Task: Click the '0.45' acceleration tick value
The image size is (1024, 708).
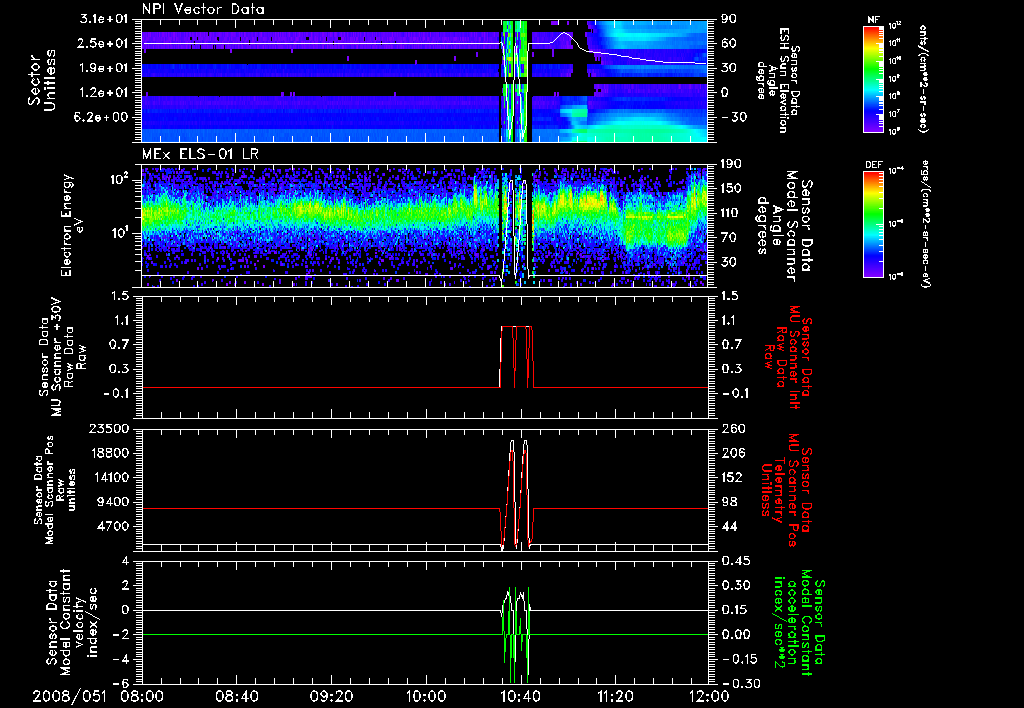Action: tap(735, 561)
